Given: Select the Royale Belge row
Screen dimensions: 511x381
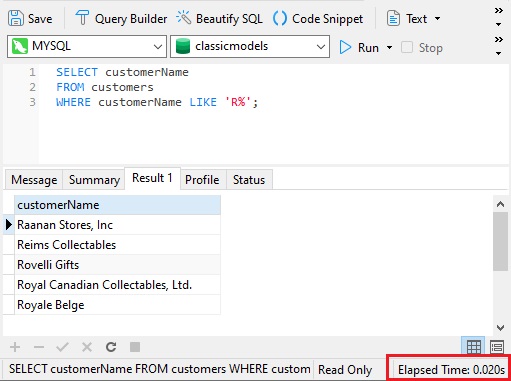Looking at the screenshot, I should click(117, 305).
